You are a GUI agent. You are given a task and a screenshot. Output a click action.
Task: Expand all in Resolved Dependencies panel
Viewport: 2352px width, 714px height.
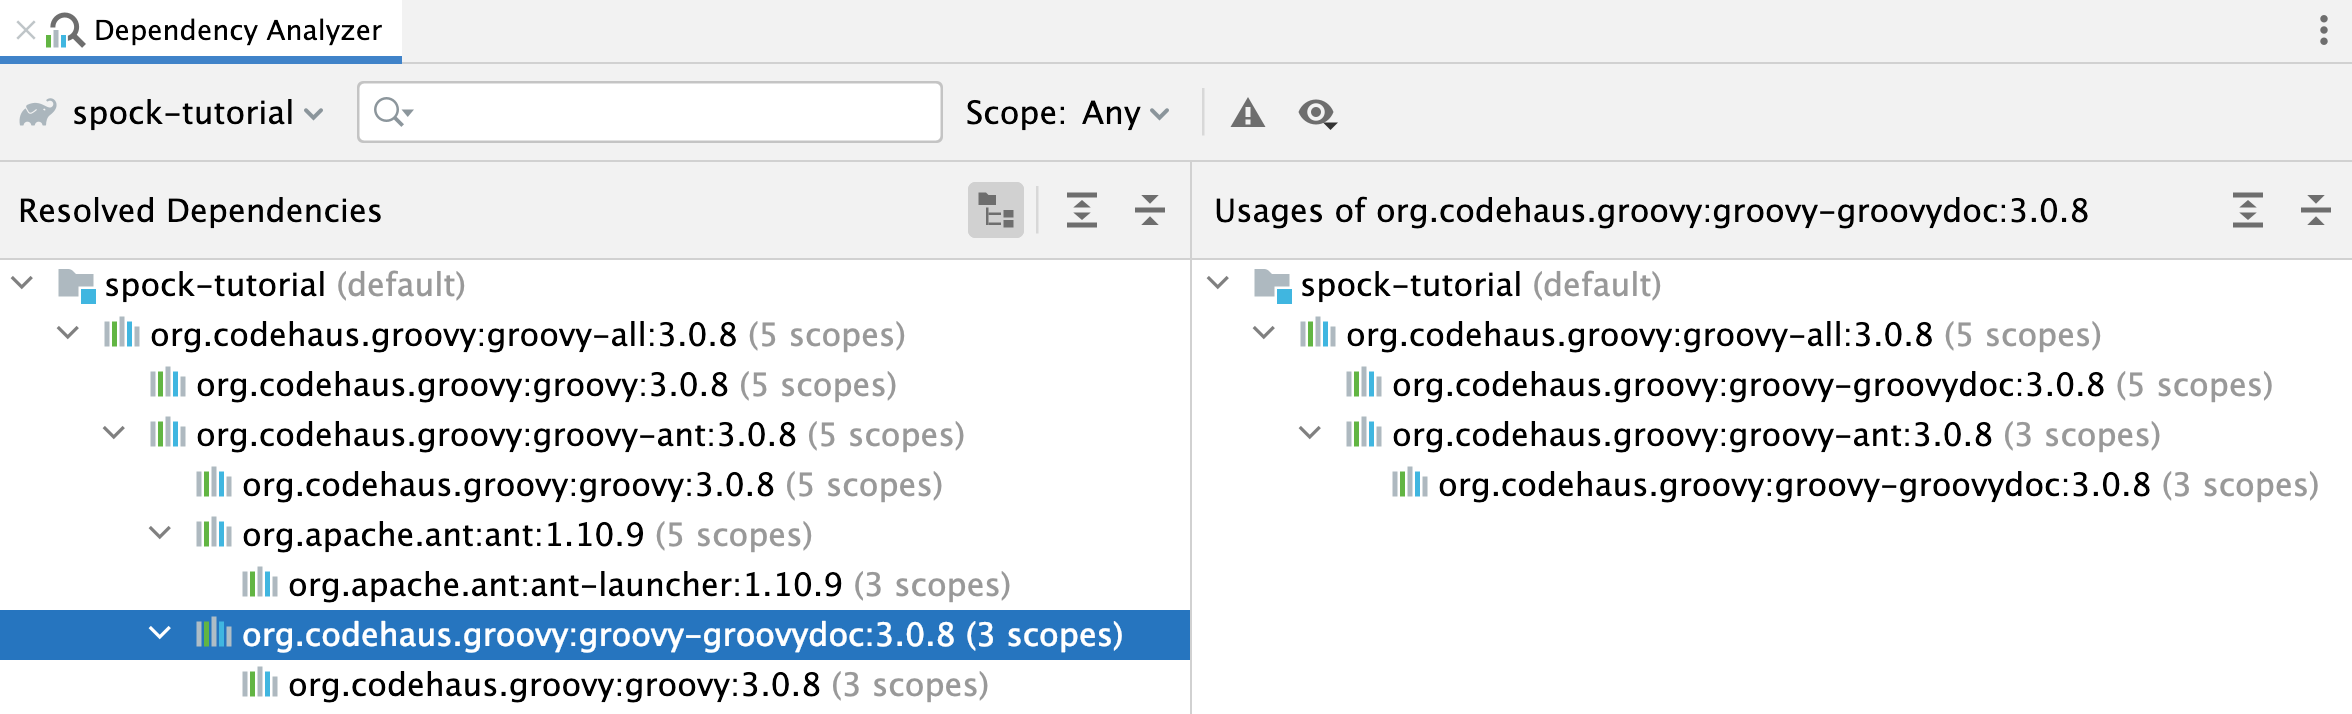point(1081,210)
